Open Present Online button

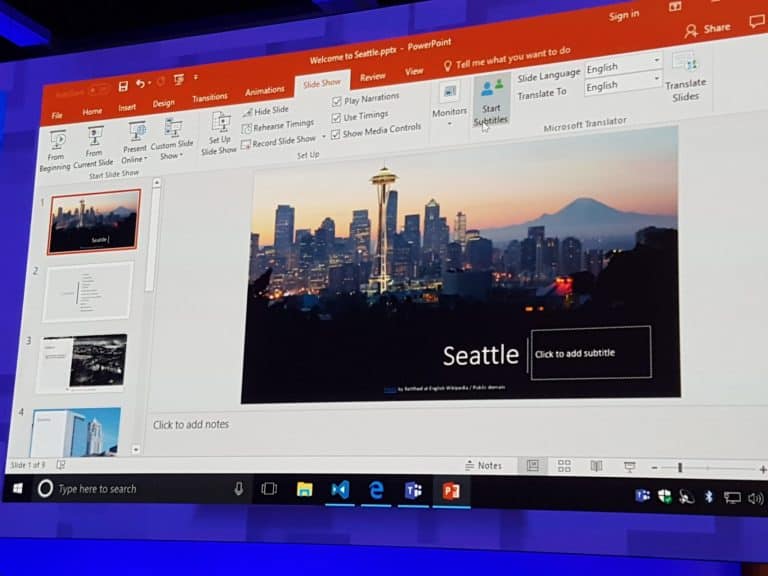coord(136,142)
